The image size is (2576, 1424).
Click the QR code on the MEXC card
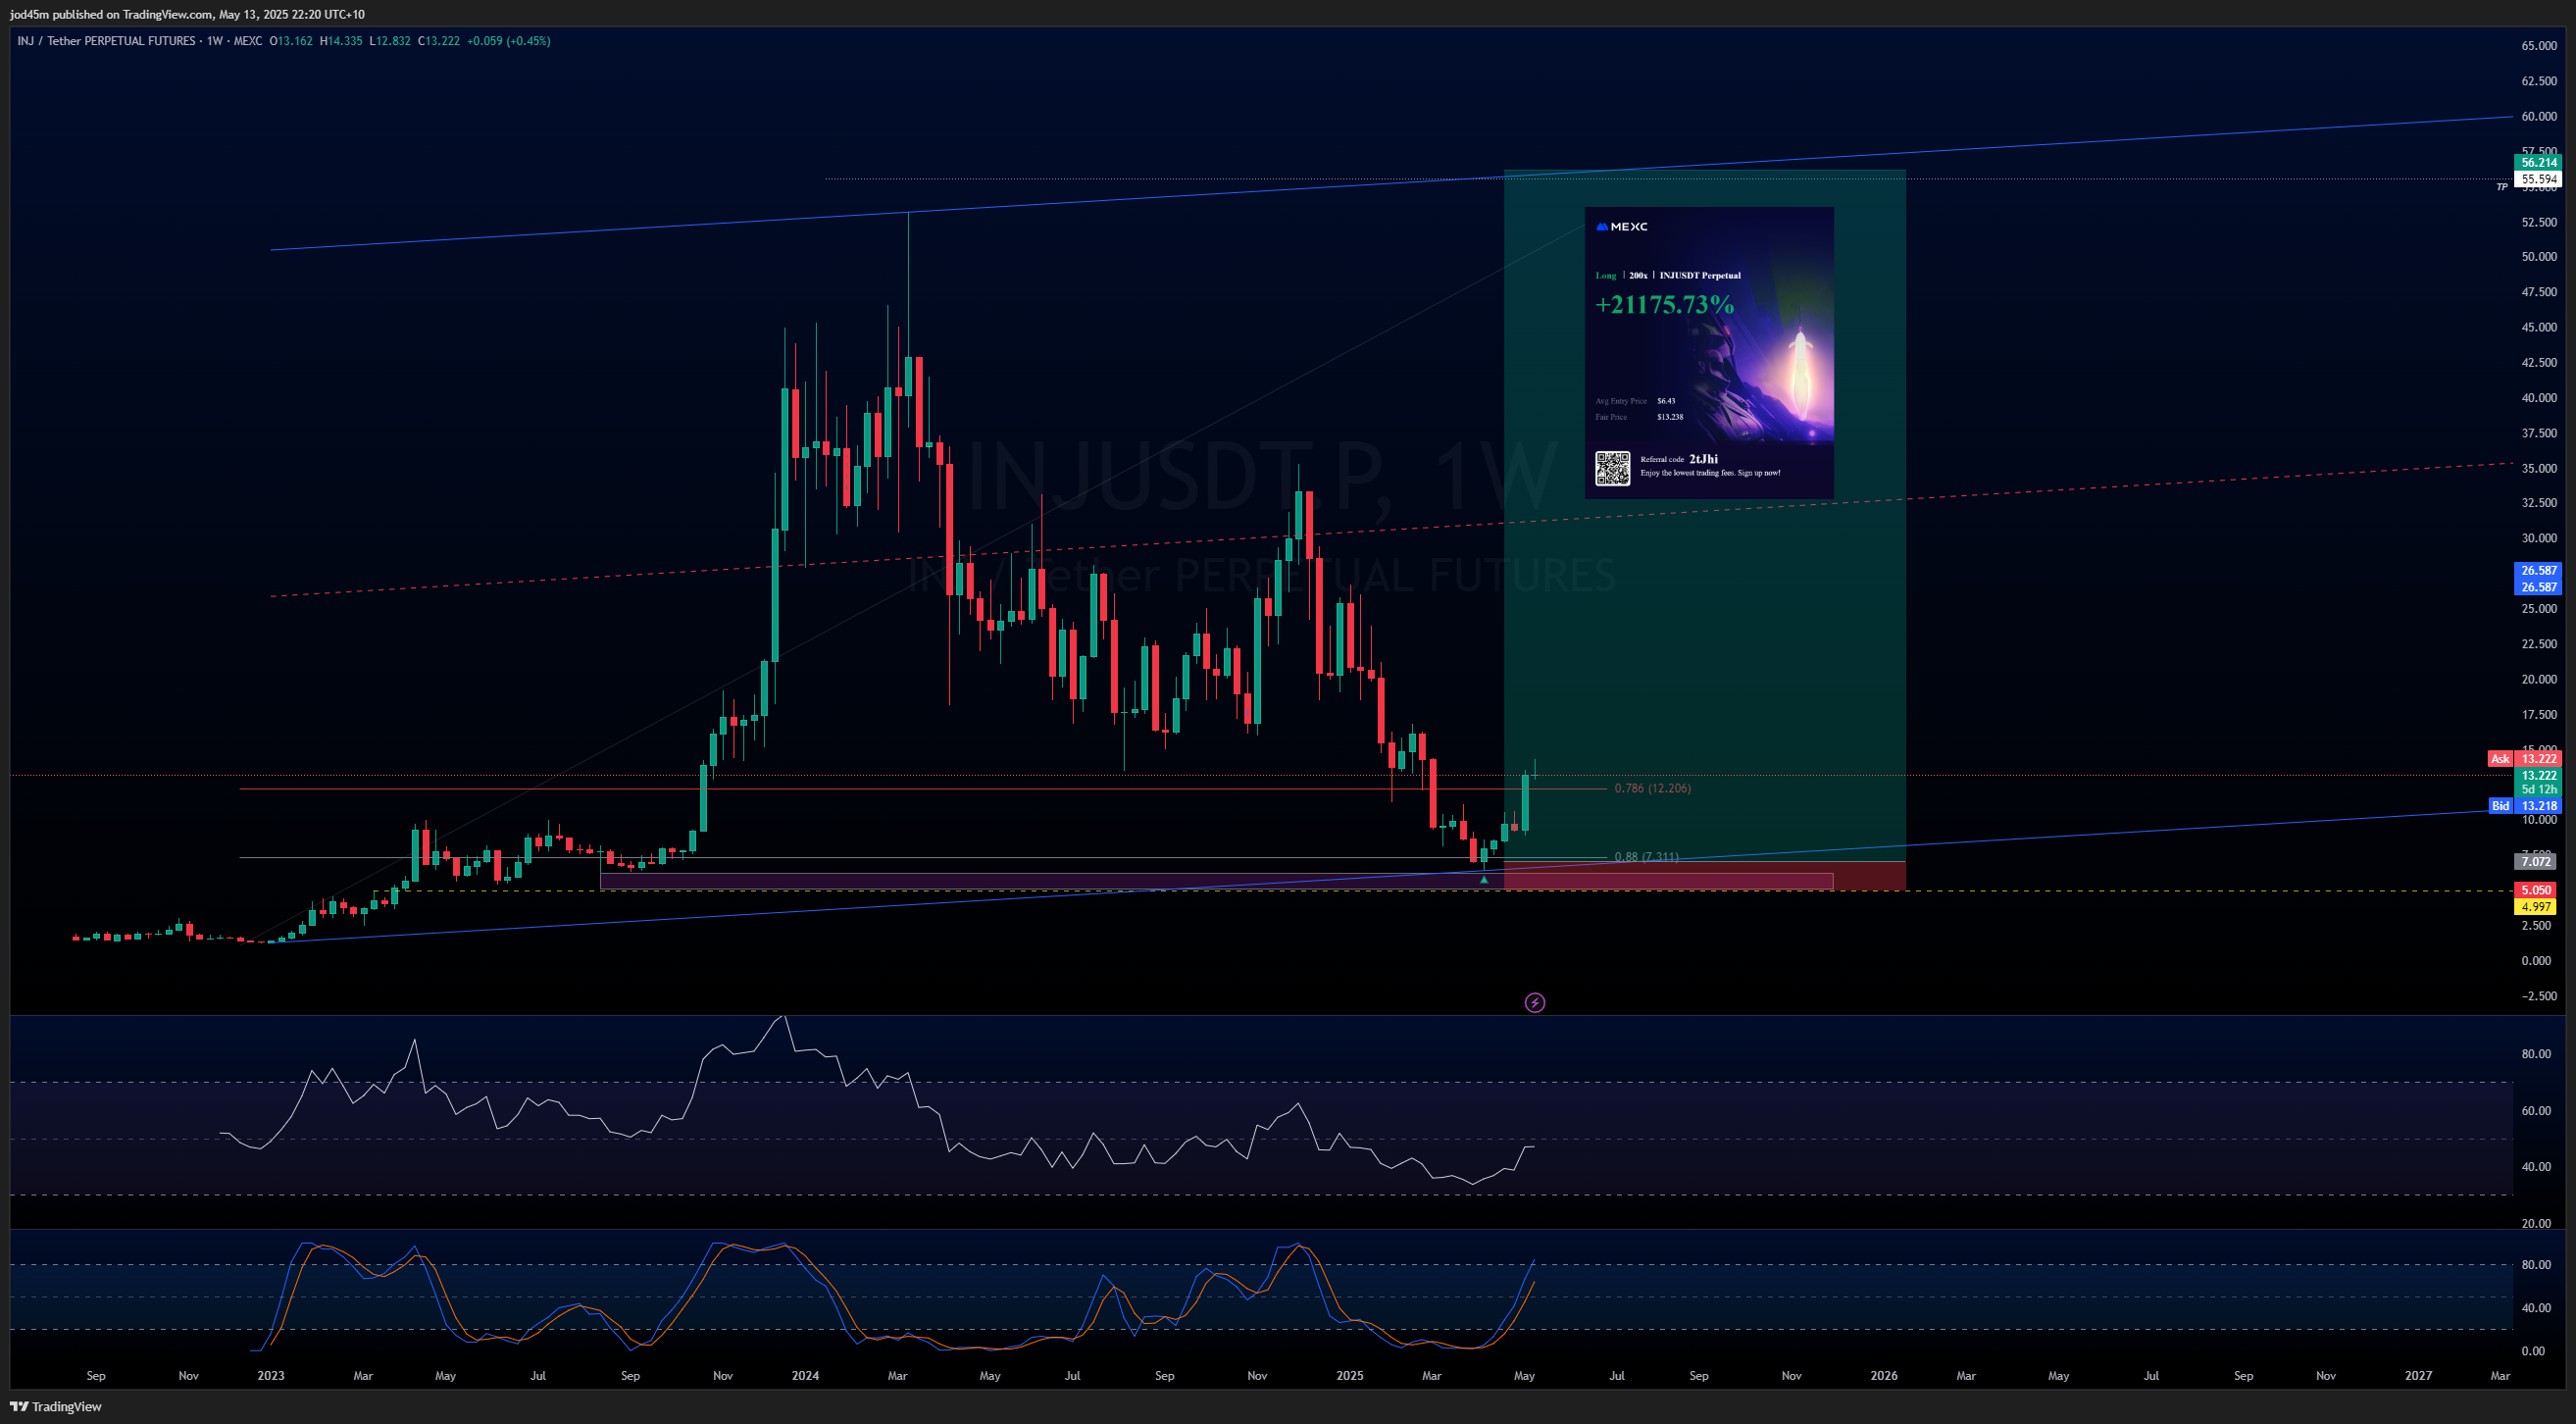tap(1612, 468)
